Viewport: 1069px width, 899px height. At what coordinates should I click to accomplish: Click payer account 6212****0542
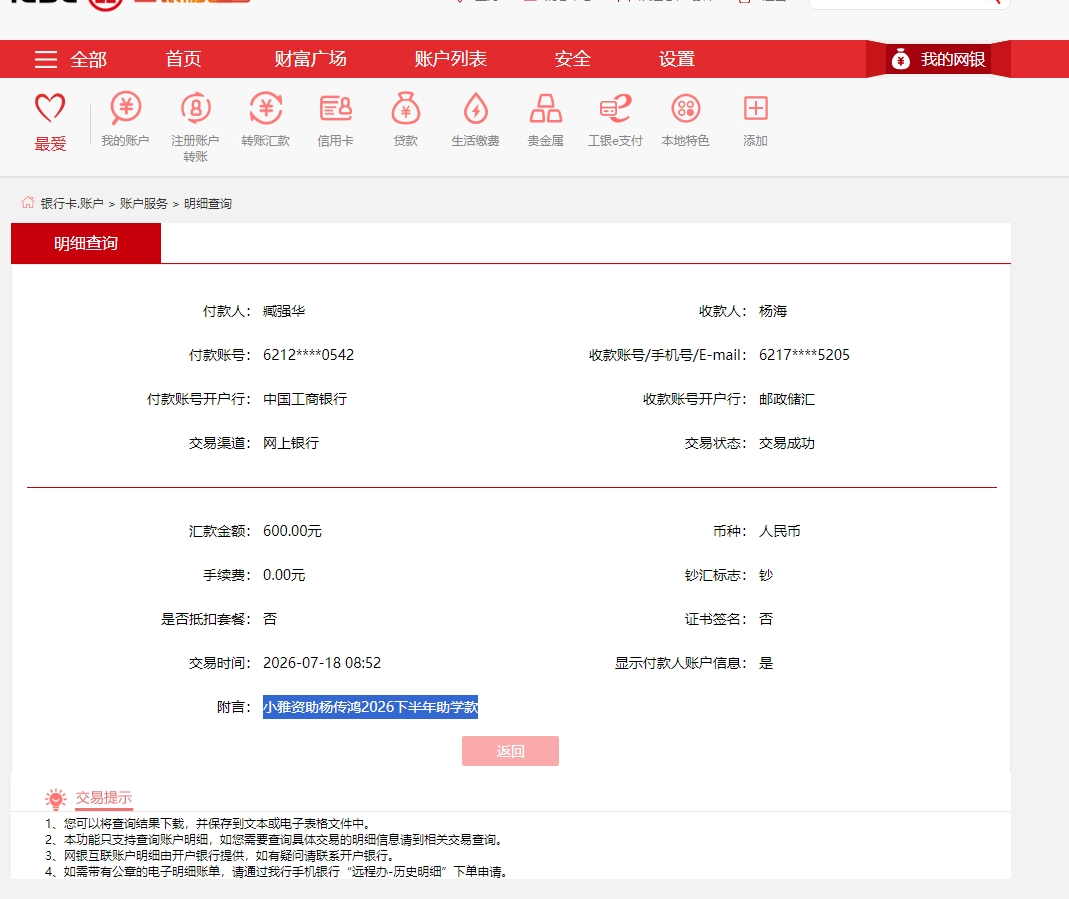pos(309,355)
